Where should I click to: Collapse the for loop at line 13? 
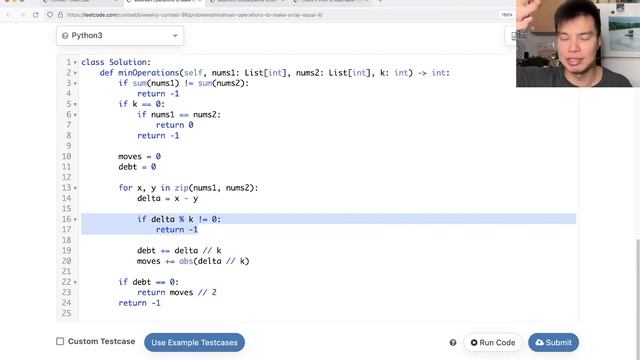click(x=75, y=188)
